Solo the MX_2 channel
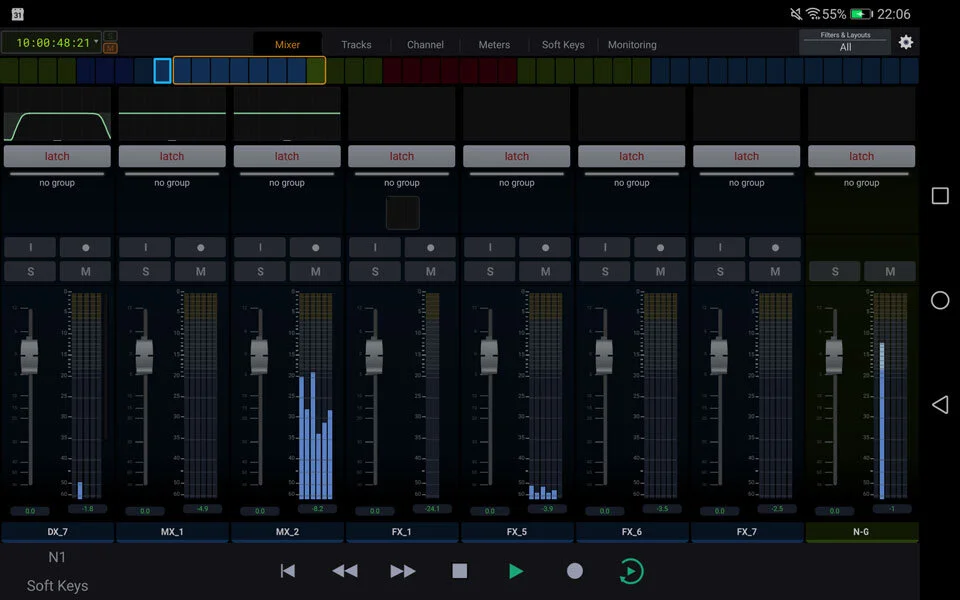The height and width of the screenshot is (600, 960). pos(260,271)
